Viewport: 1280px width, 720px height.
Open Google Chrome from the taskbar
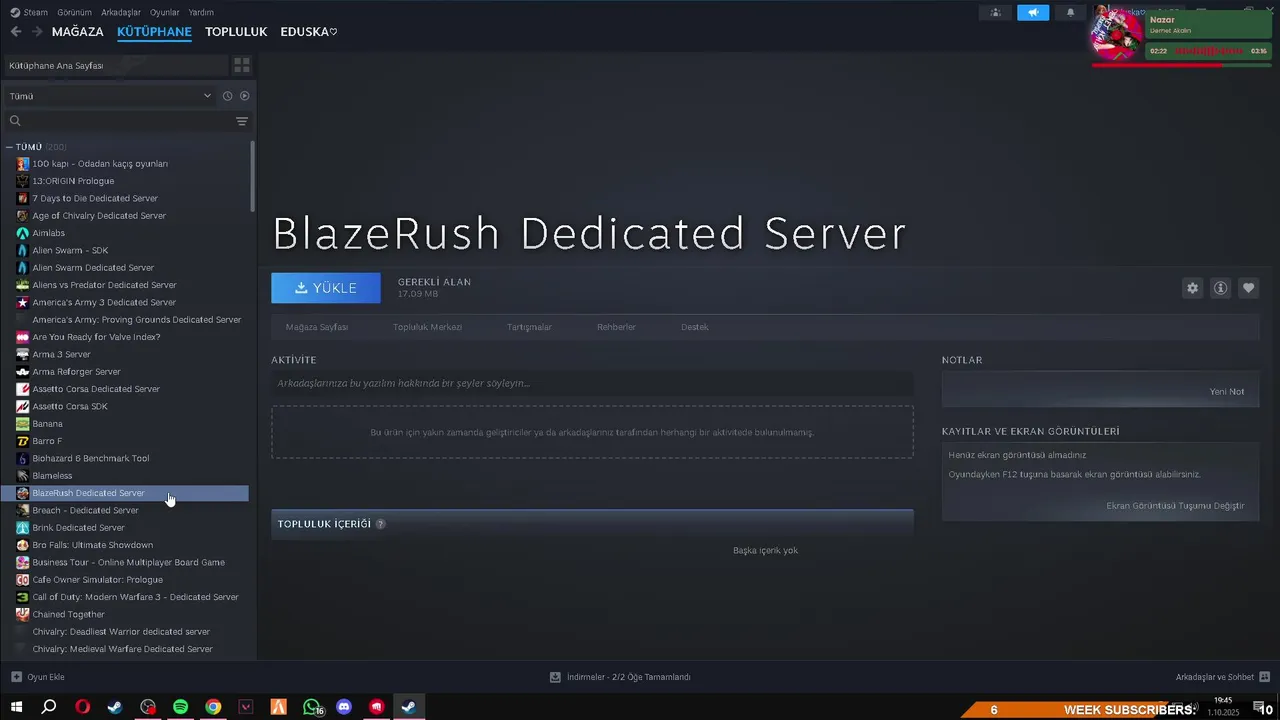point(213,707)
